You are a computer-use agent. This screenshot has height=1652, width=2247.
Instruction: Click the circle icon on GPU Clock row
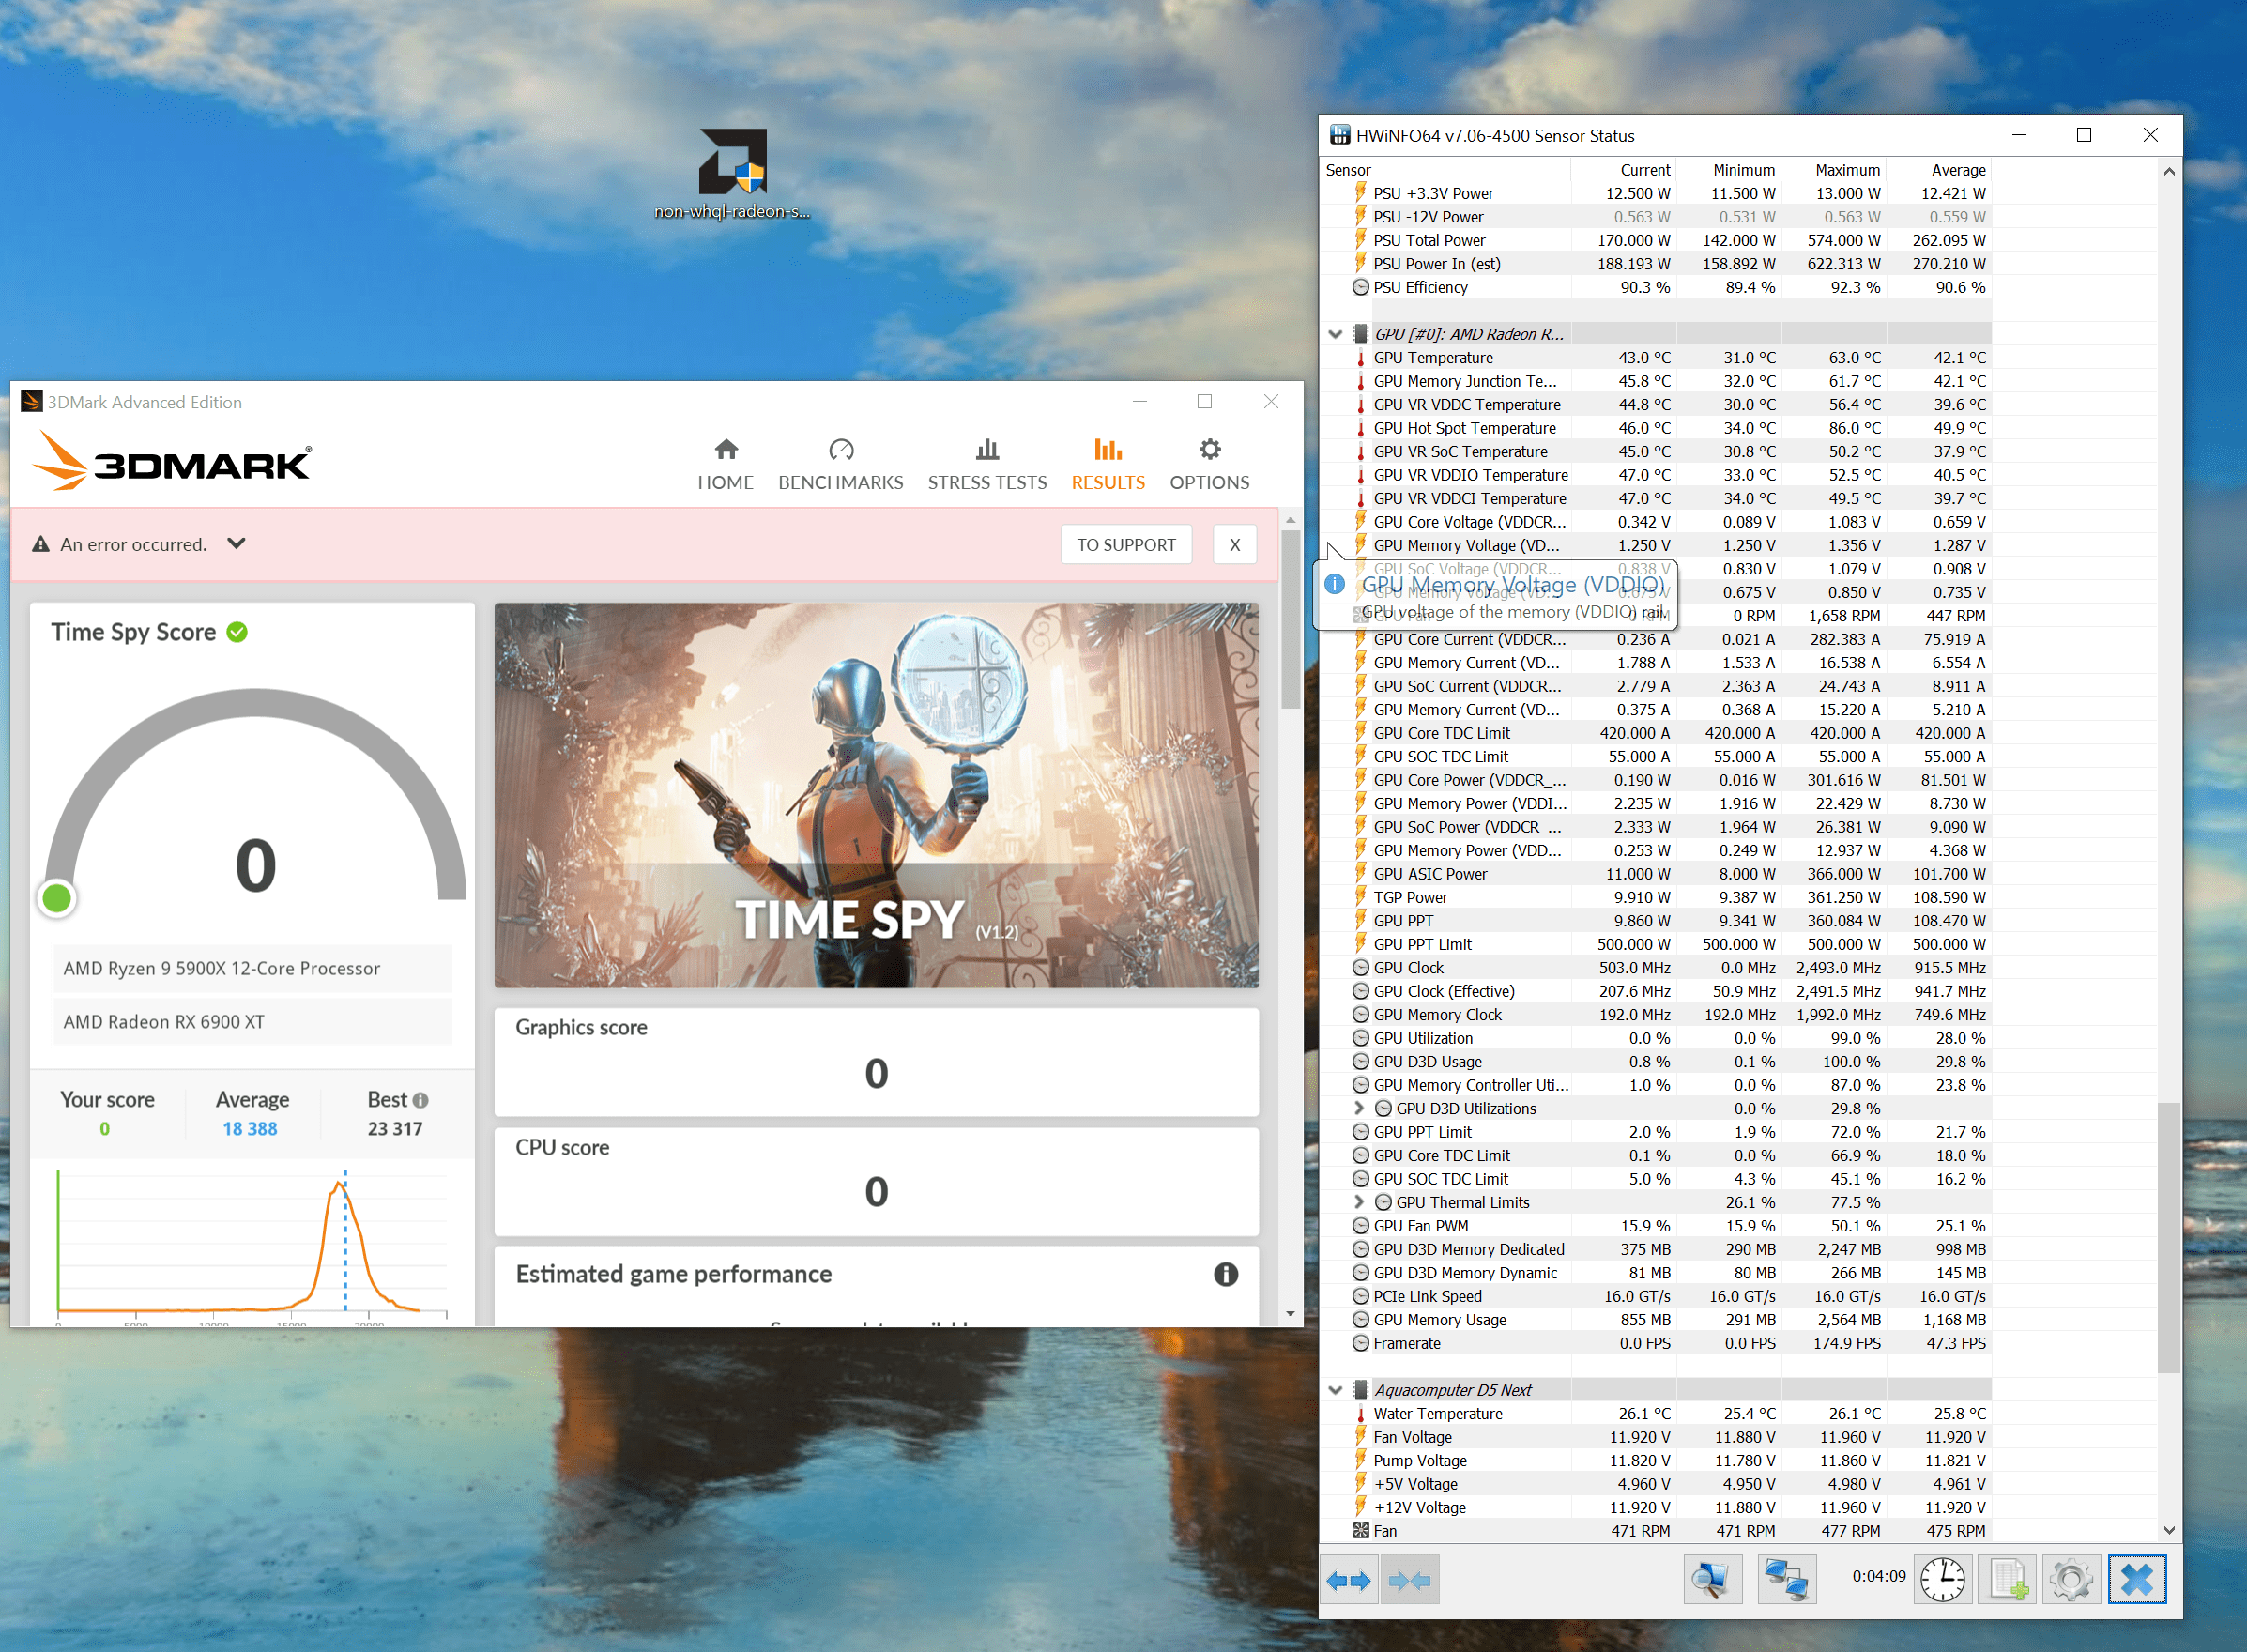click(x=1360, y=968)
